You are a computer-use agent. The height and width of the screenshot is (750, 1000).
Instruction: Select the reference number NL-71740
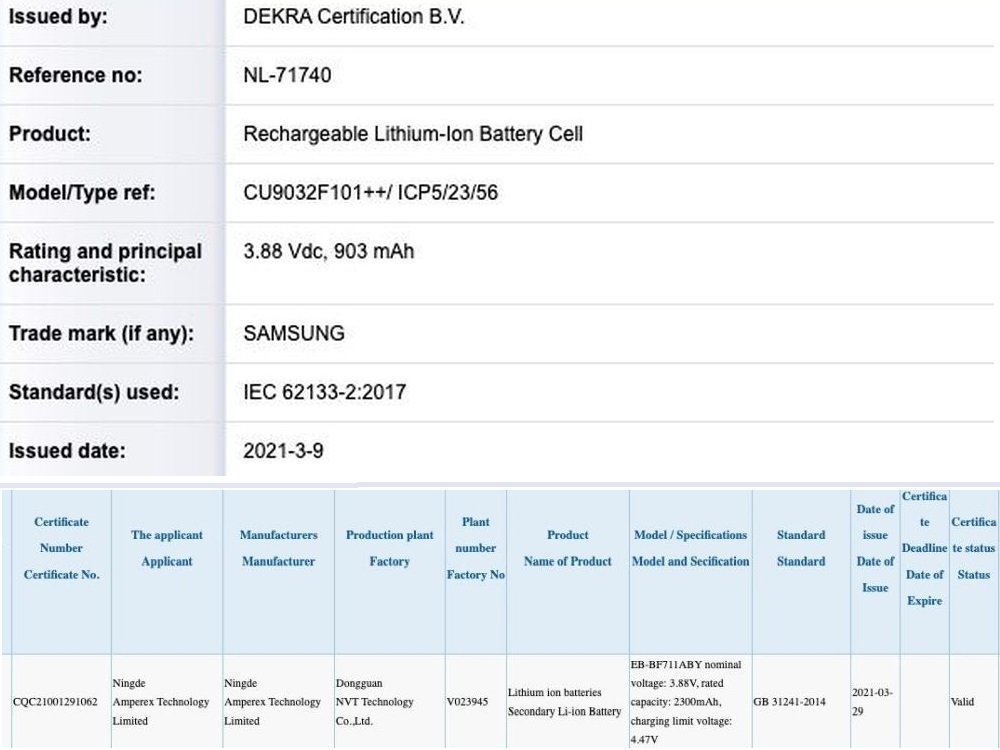(x=287, y=76)
